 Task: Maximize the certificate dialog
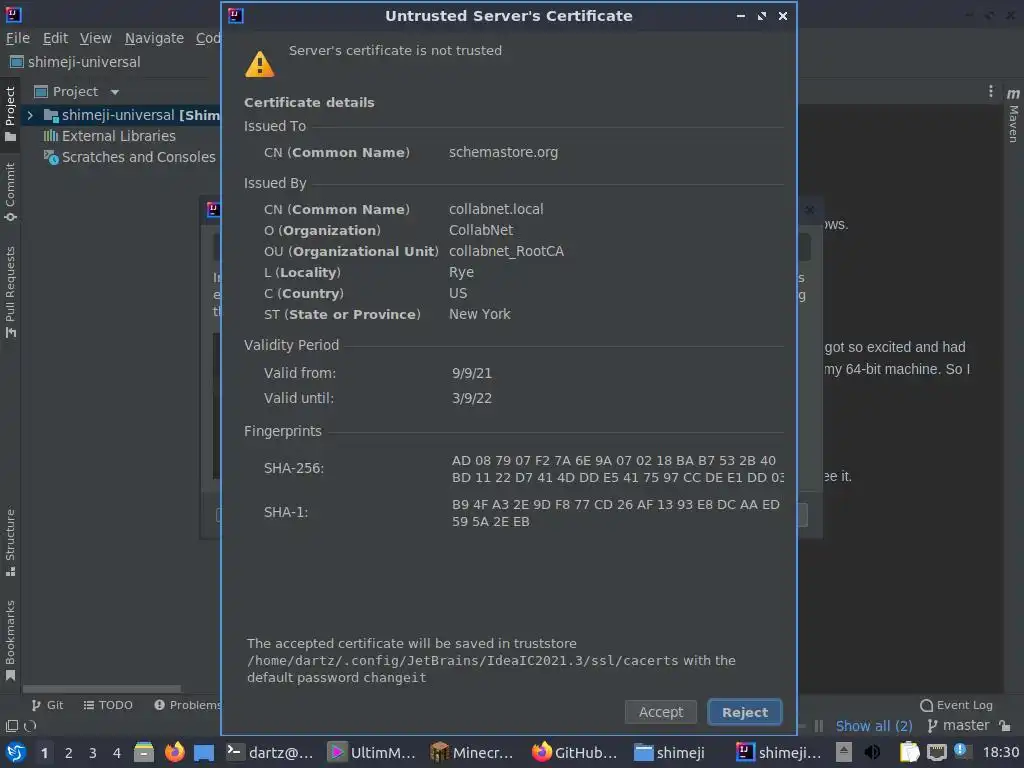click(x=761, y=16)
